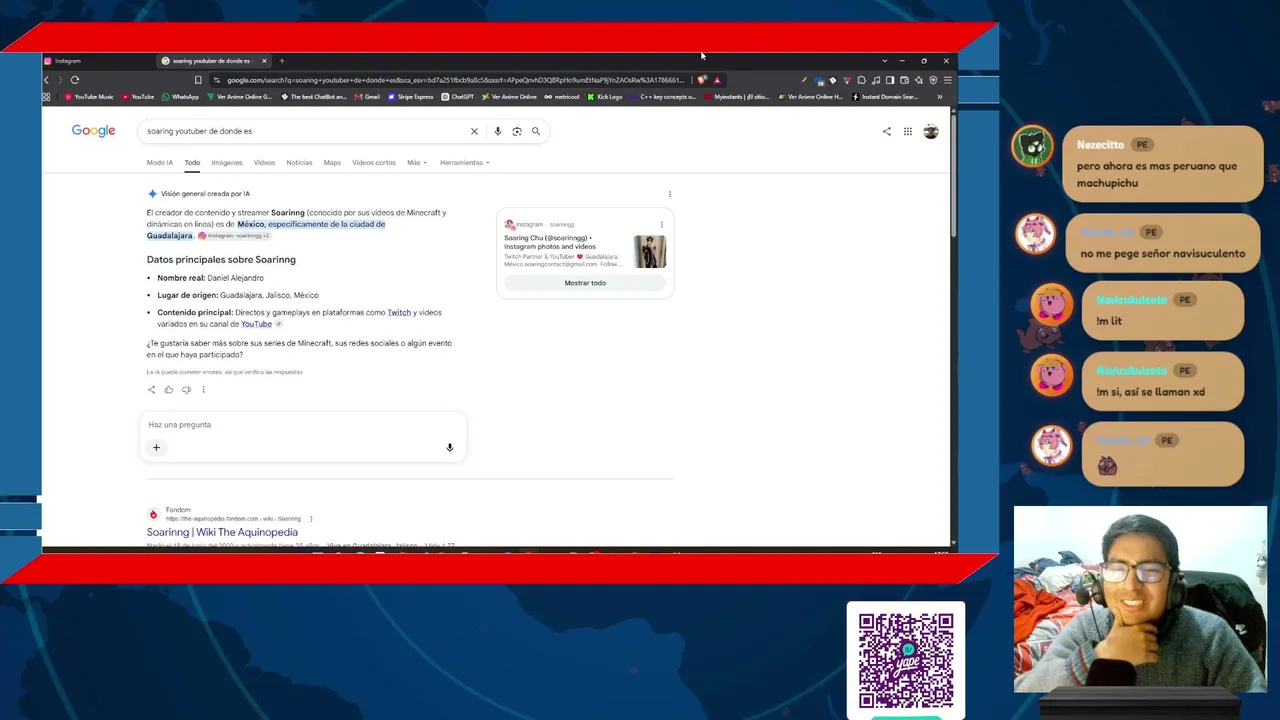Switch to the 'Videos cortos' tab
The width and height of the screenshot is (1280, 720).
[x=374, y=162]
